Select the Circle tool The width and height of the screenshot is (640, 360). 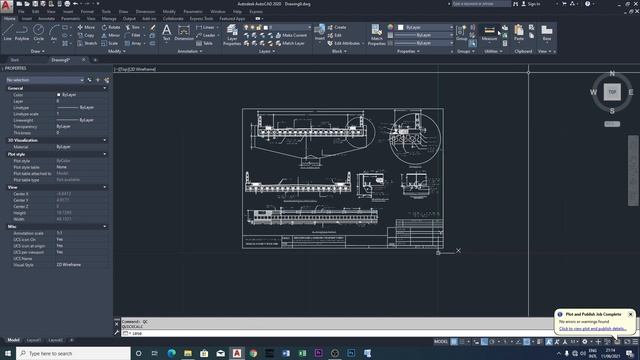pyautogui.click(x=38, y=32)
